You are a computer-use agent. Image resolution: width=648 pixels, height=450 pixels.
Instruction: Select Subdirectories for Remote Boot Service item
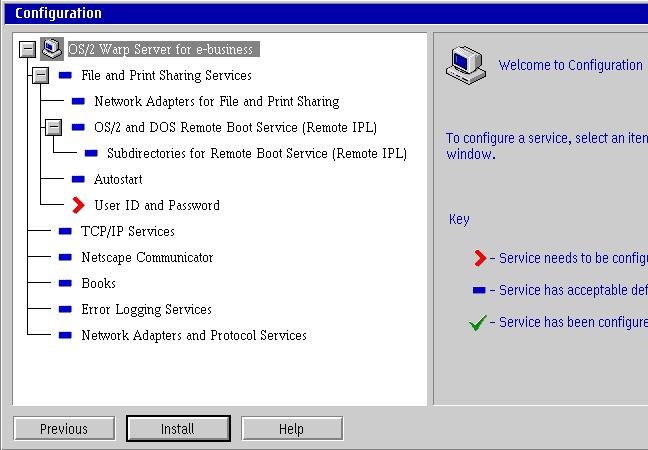pyautogui.click(x=256, y=153)
